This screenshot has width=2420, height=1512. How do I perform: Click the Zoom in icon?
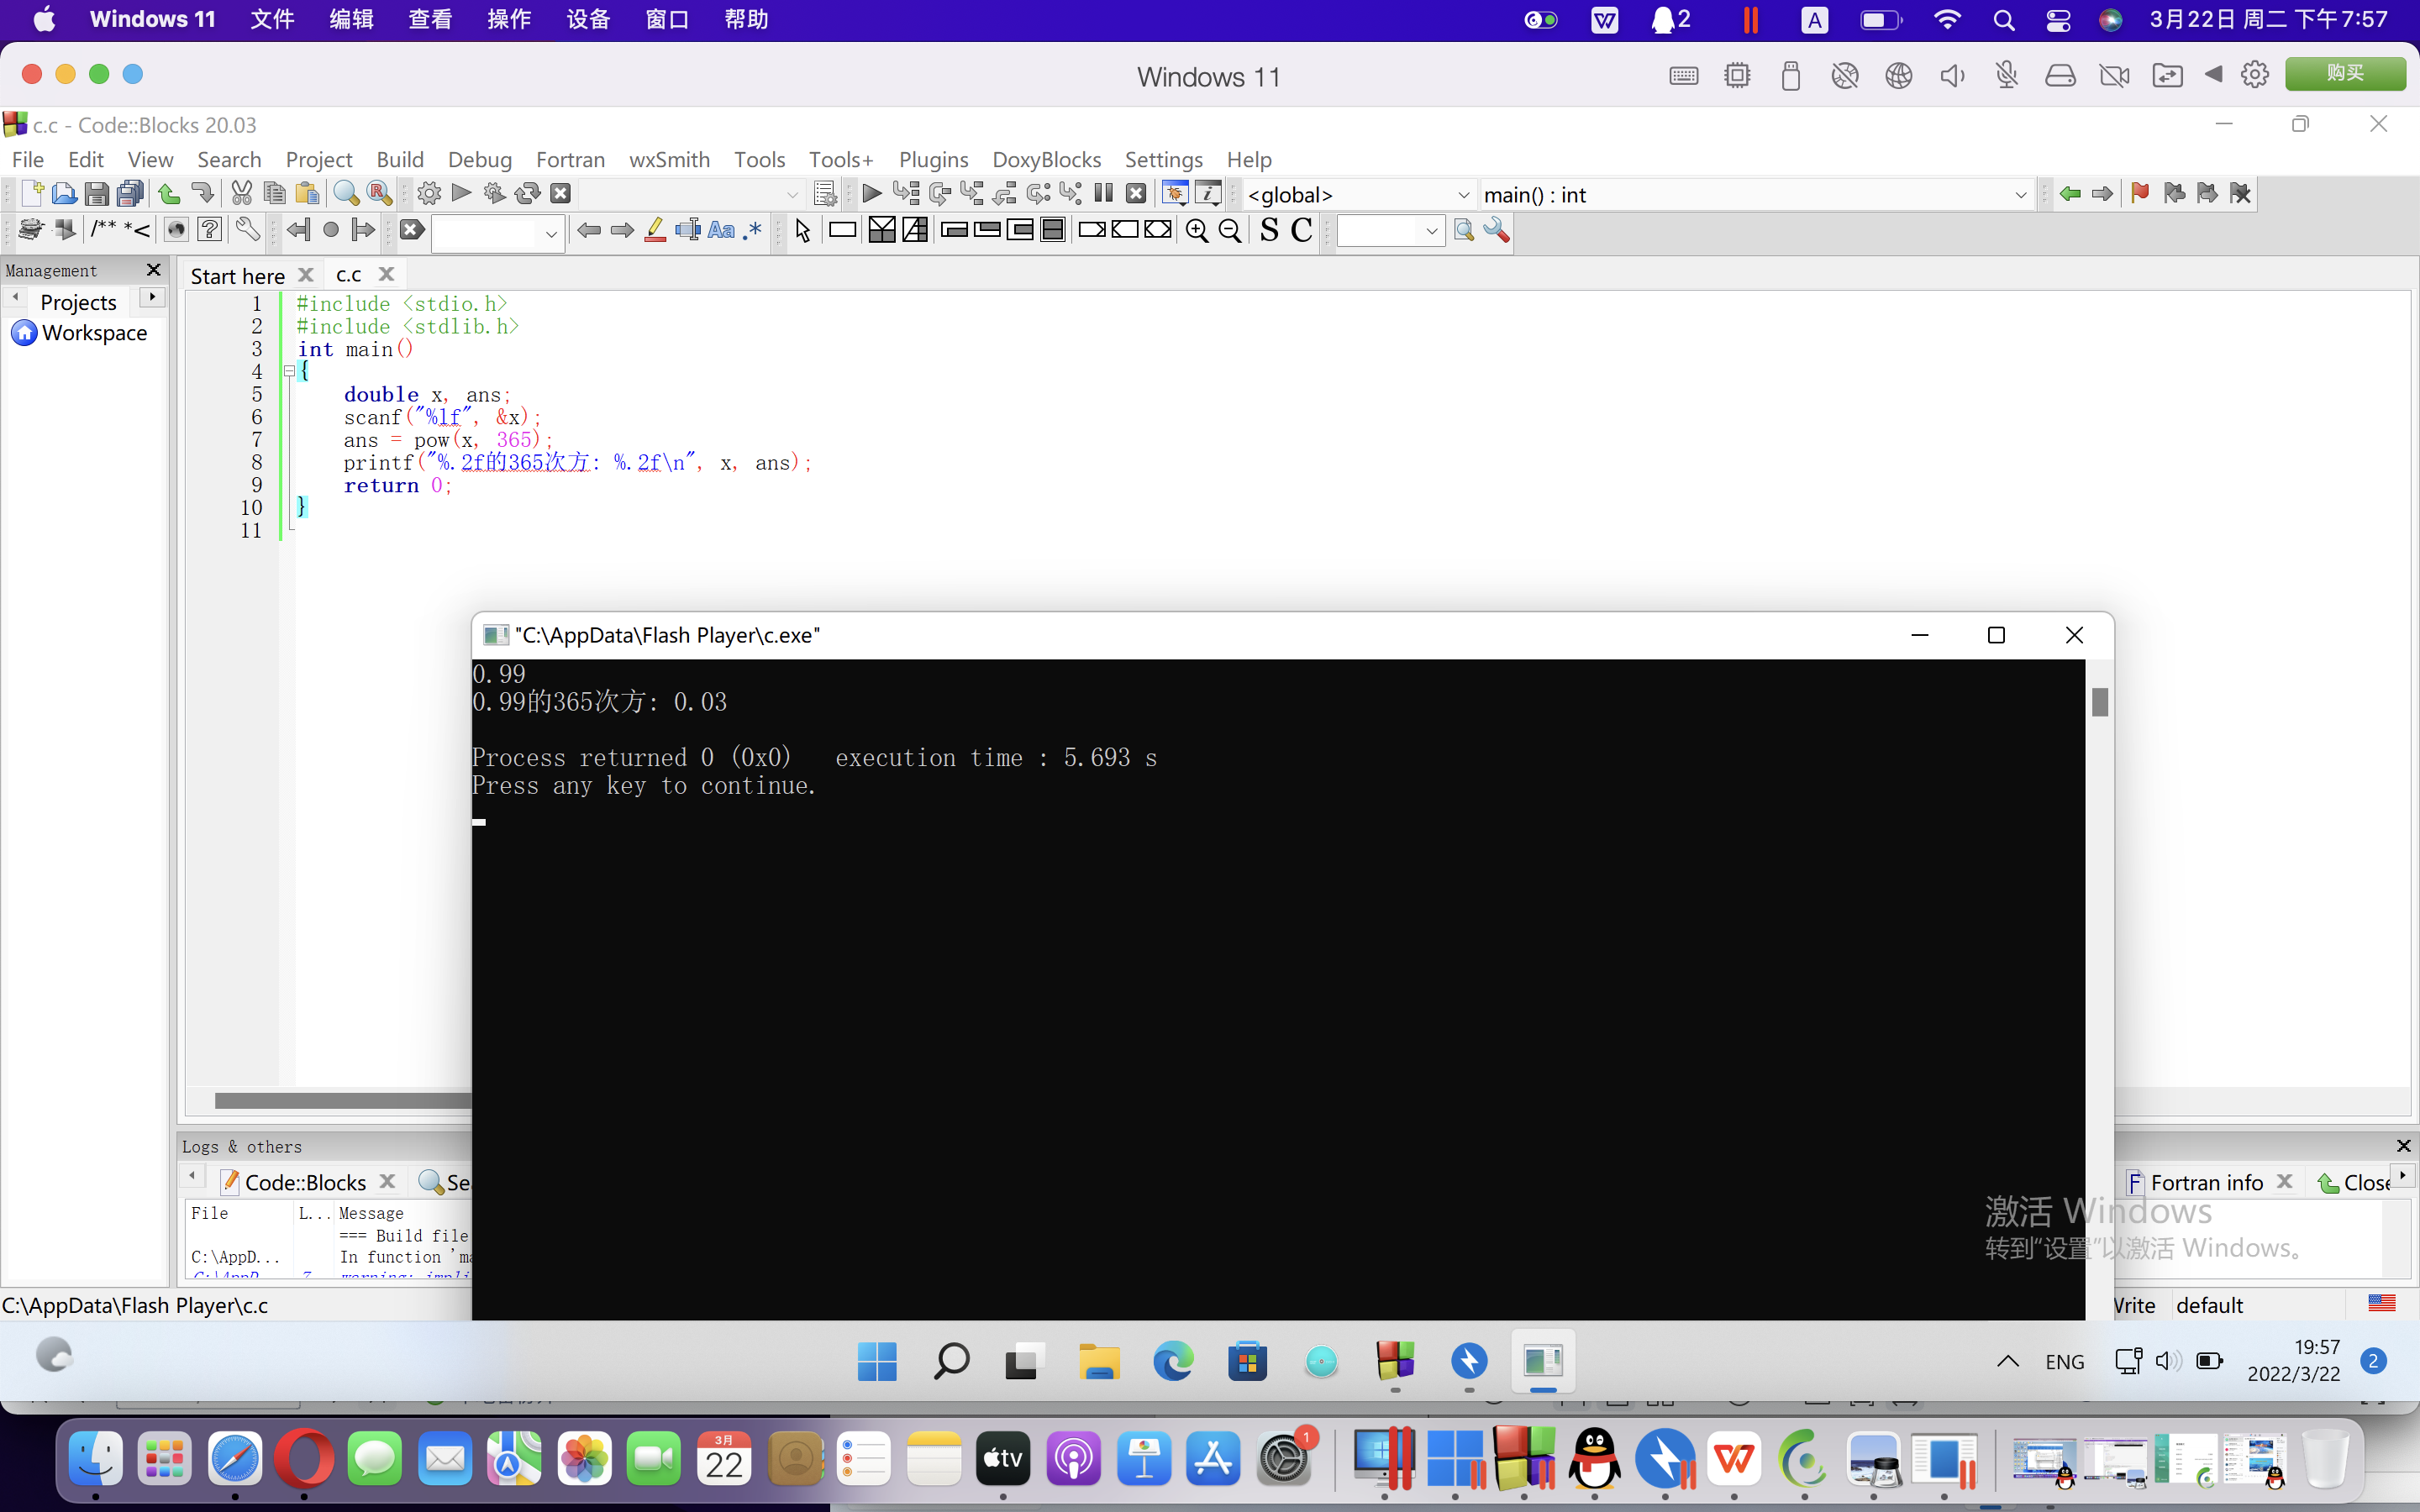pos(1196,231)
